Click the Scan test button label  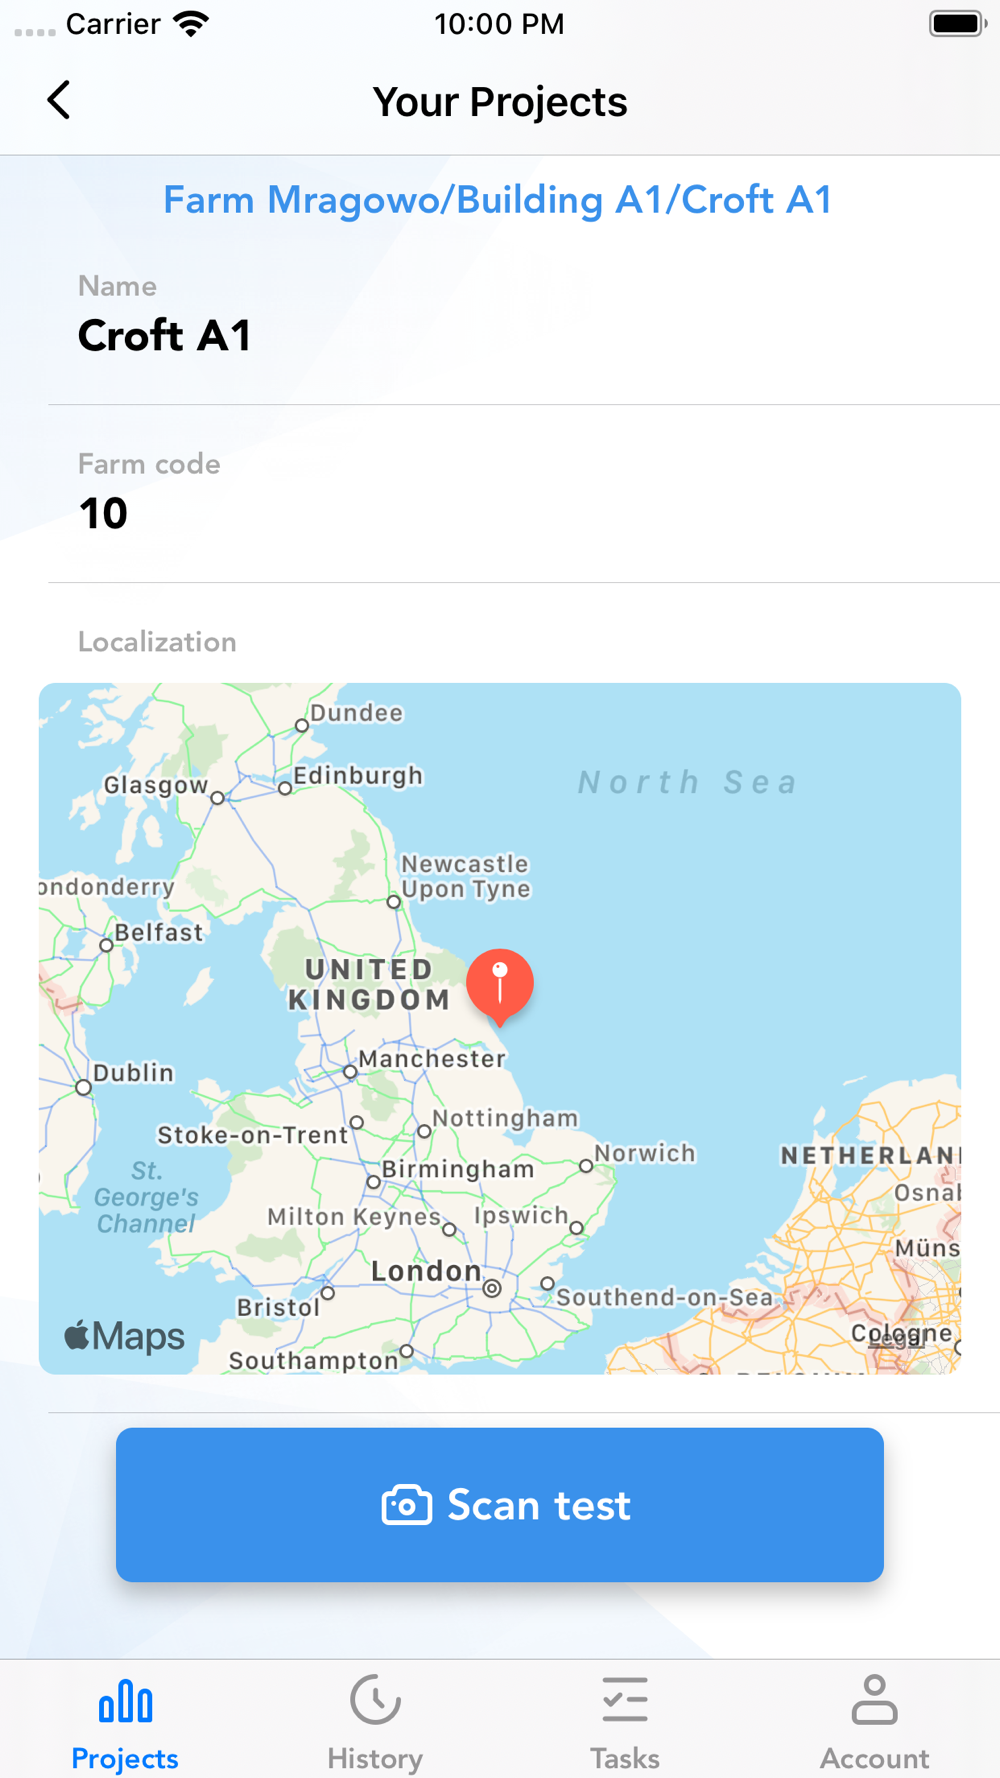pos(539,1505)
